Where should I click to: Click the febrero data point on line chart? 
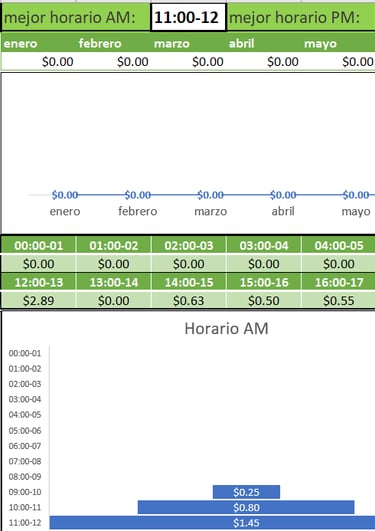138,195
